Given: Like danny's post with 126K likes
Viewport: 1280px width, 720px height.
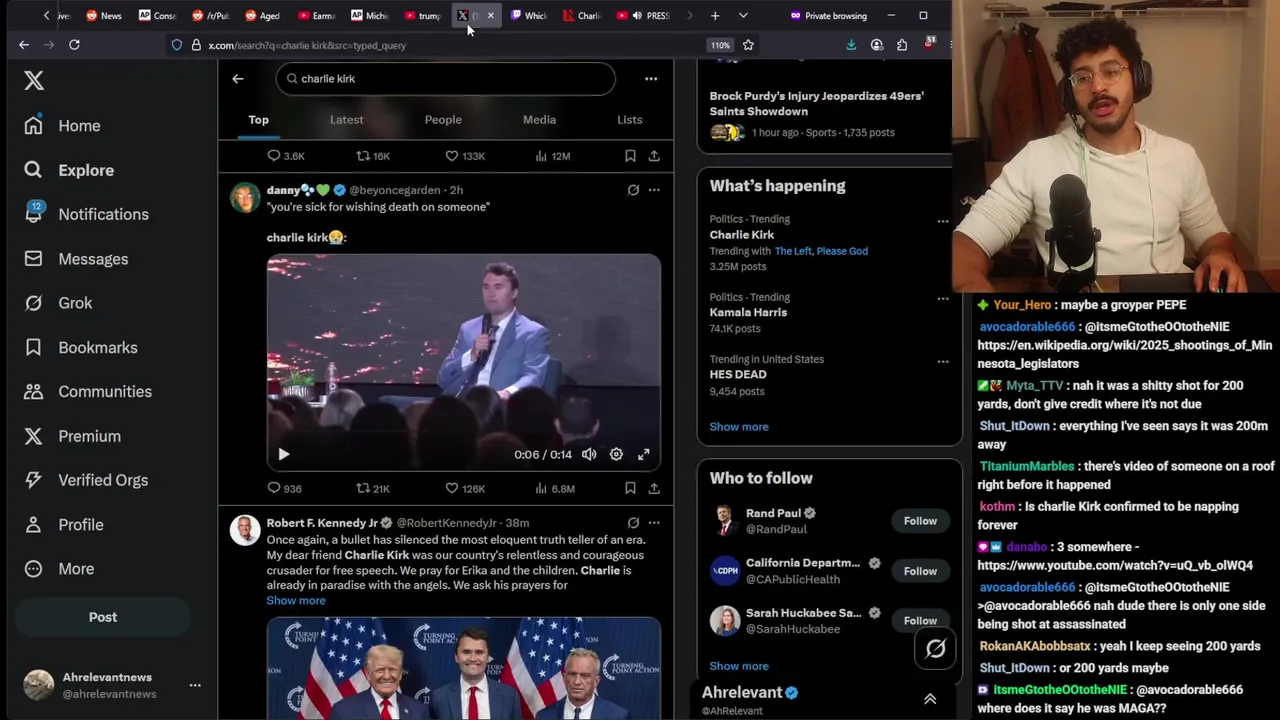Looking at the screenshot, I should [x=465, y=489].
